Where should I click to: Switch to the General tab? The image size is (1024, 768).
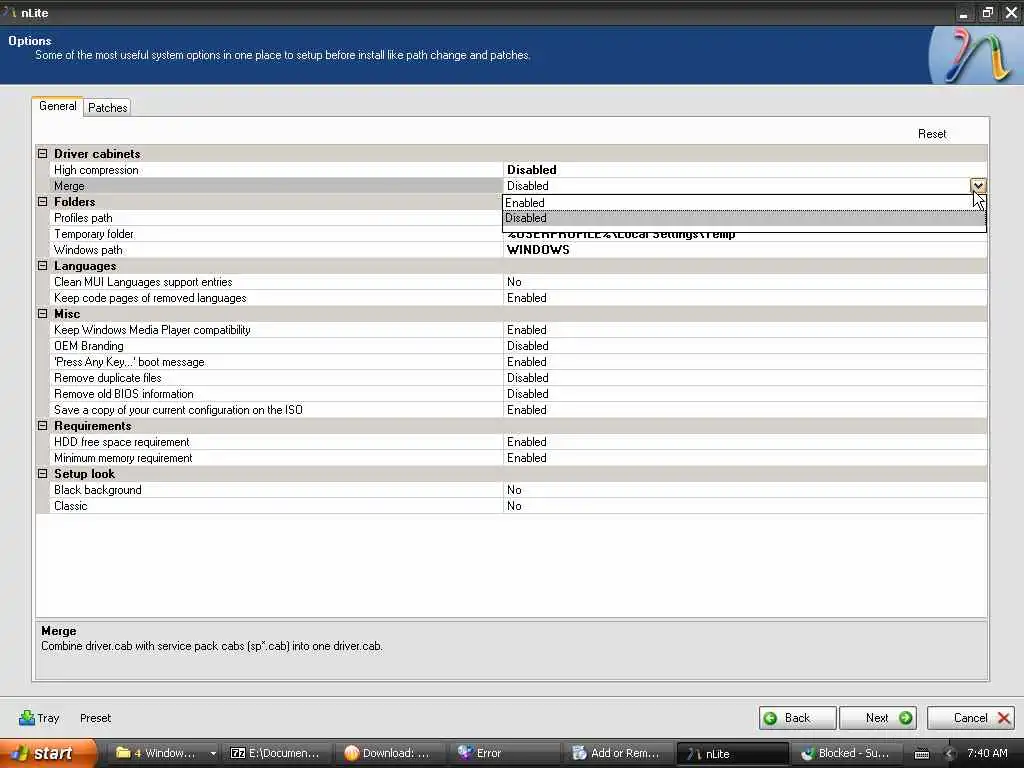coord(57,106)
